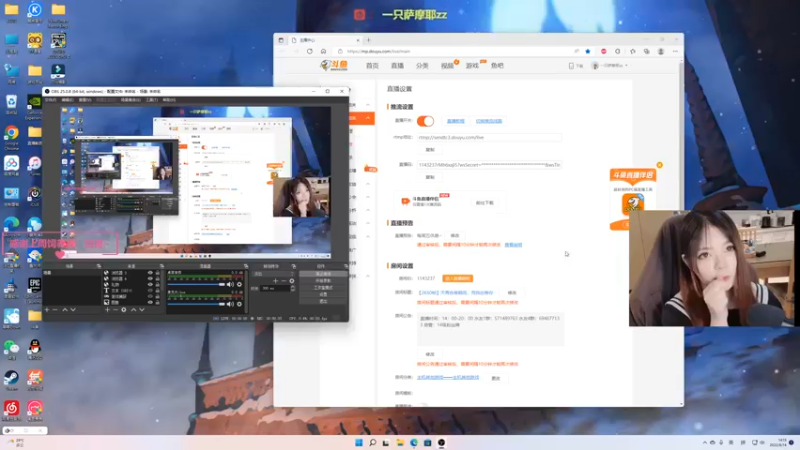Mute the desktop audio speaker icon in OBS

click(230, 284)
